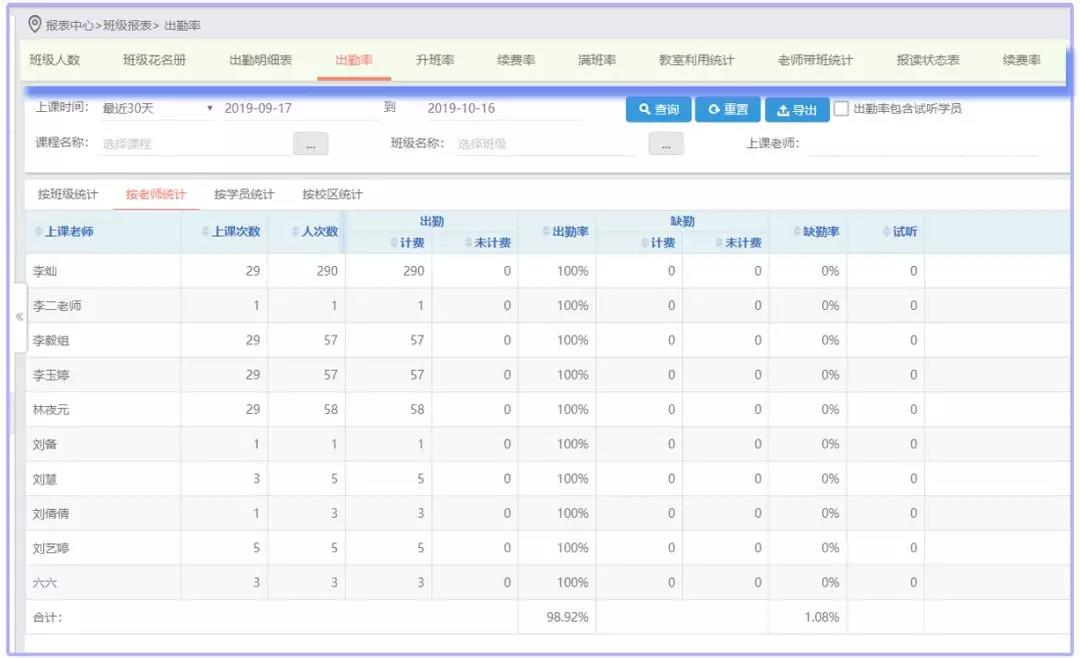The width and height of the screenshot is (1080, 658).
Task: Switch to the 出勤明细表 tab
Action: pyautogui.click(x=262, y=60)
